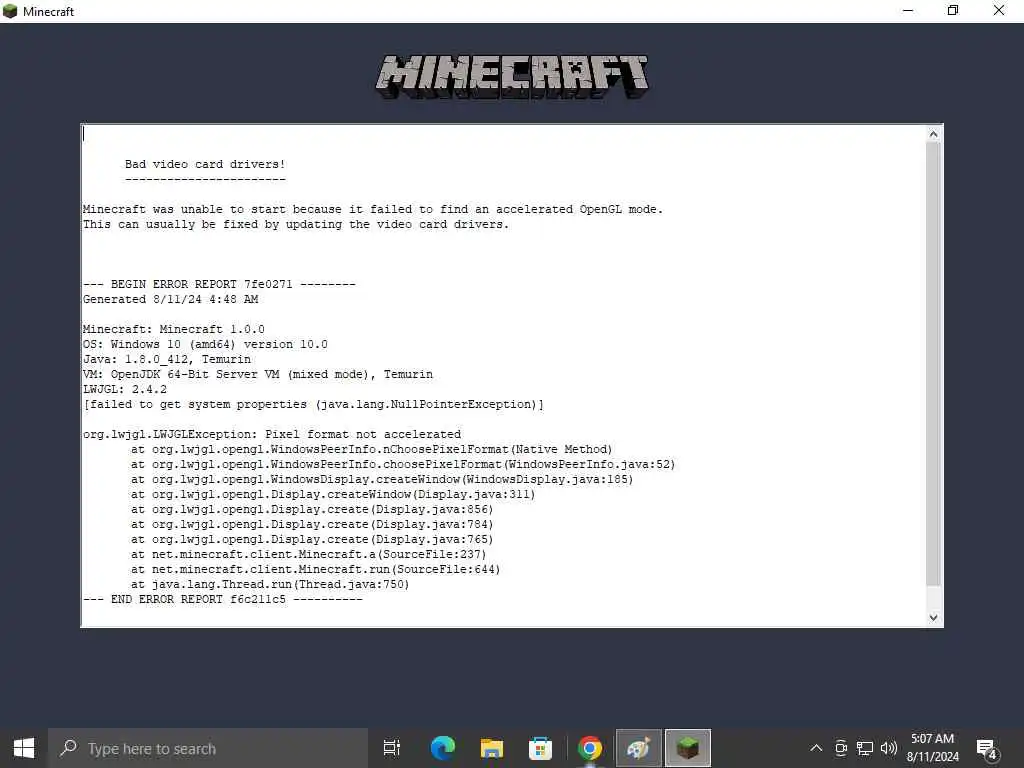1024x768 pixels.
Task: Click the 'LWJGL: 2.4.2' line
Action: coord(125,390)
